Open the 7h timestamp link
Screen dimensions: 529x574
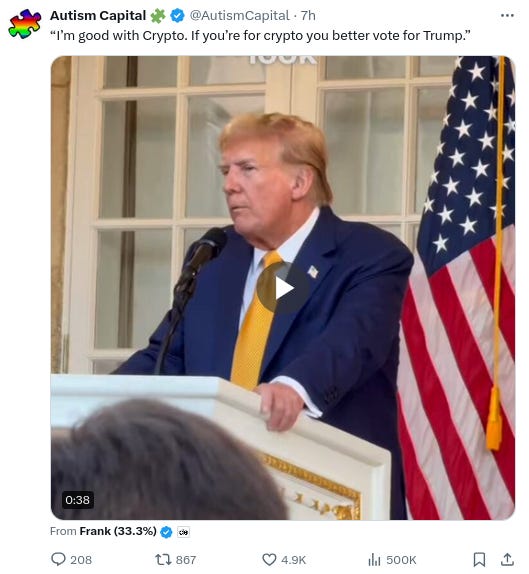click(x=308, y=16)
